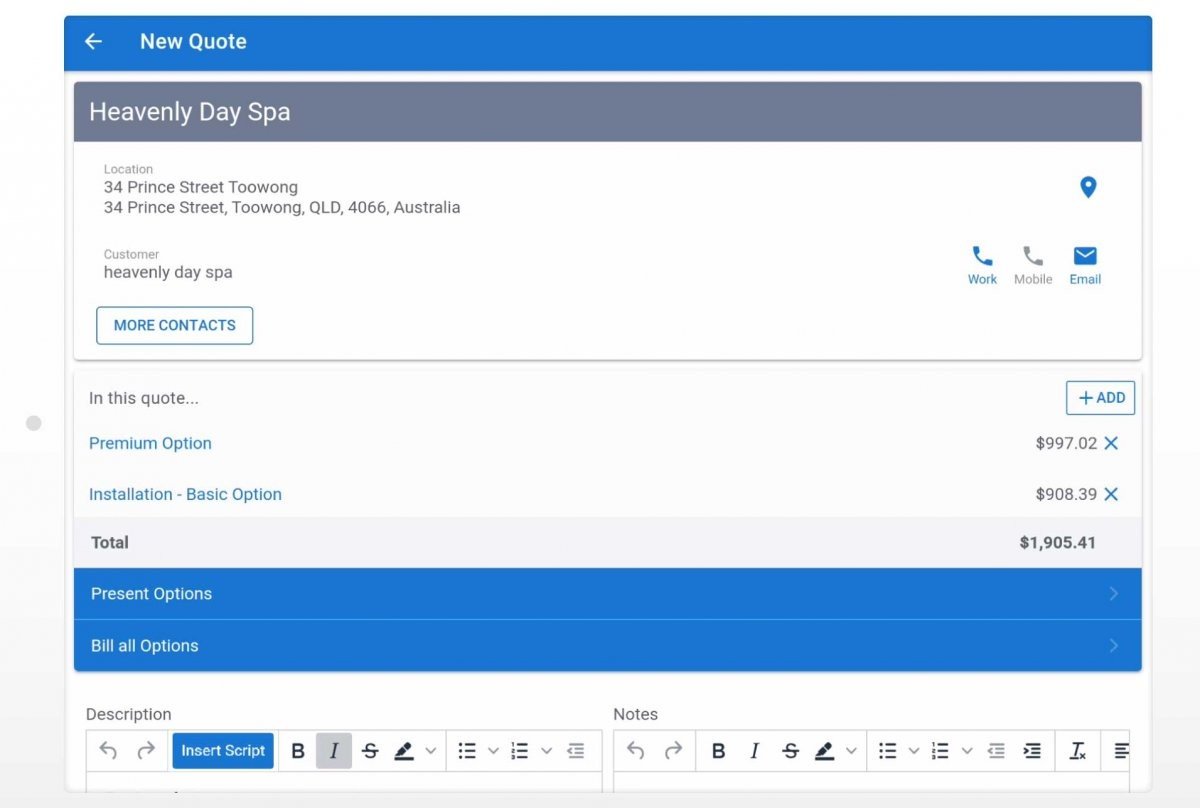Toggle italic in the Notes editor

(754, 751)
